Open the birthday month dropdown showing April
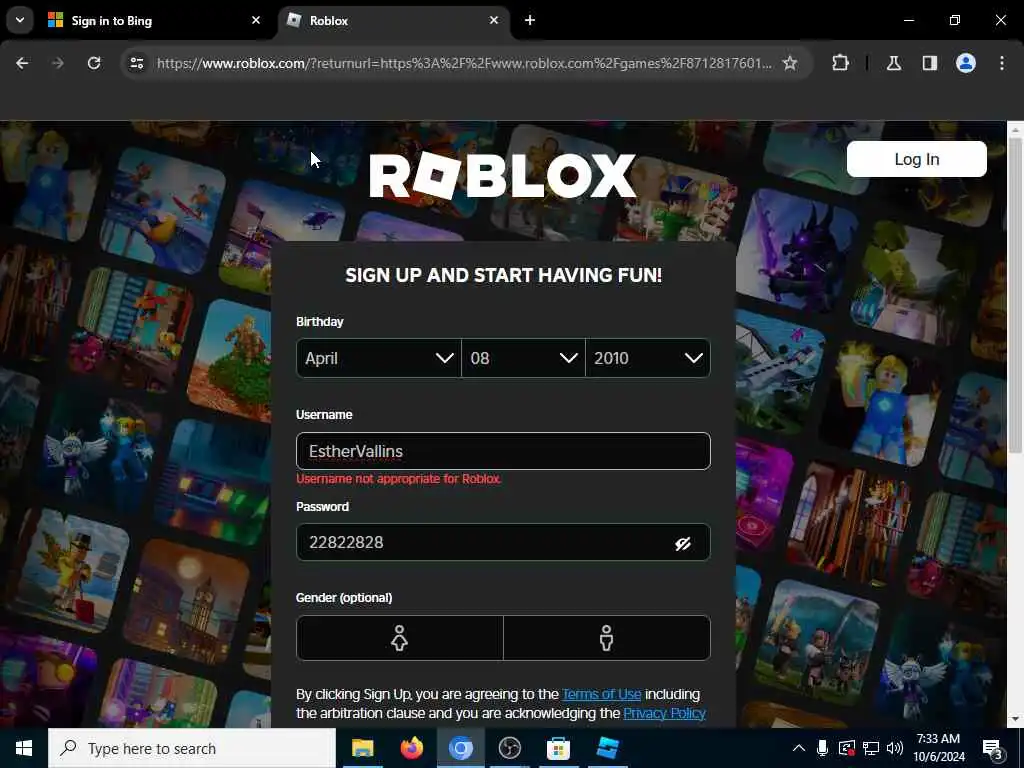 coord(379,358)
